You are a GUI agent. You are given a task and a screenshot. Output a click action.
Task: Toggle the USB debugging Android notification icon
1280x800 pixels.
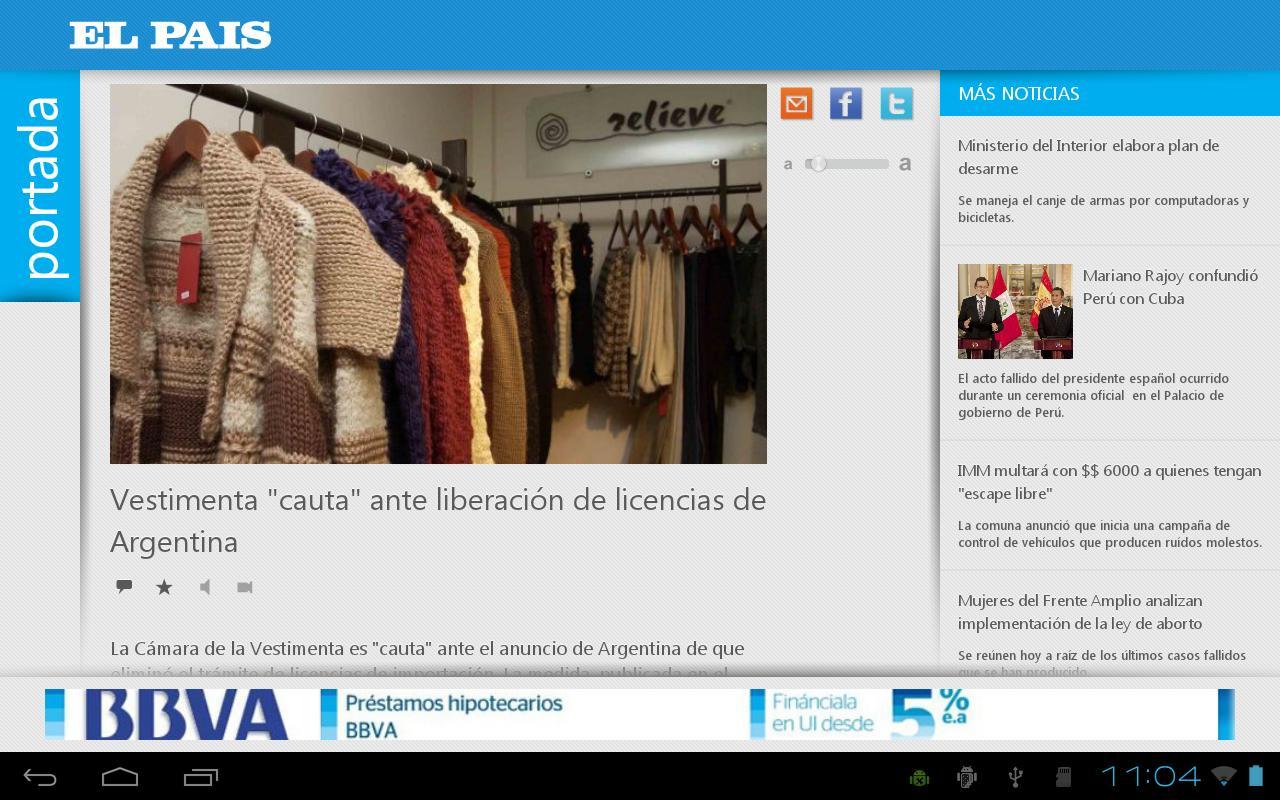[1014, 775]
